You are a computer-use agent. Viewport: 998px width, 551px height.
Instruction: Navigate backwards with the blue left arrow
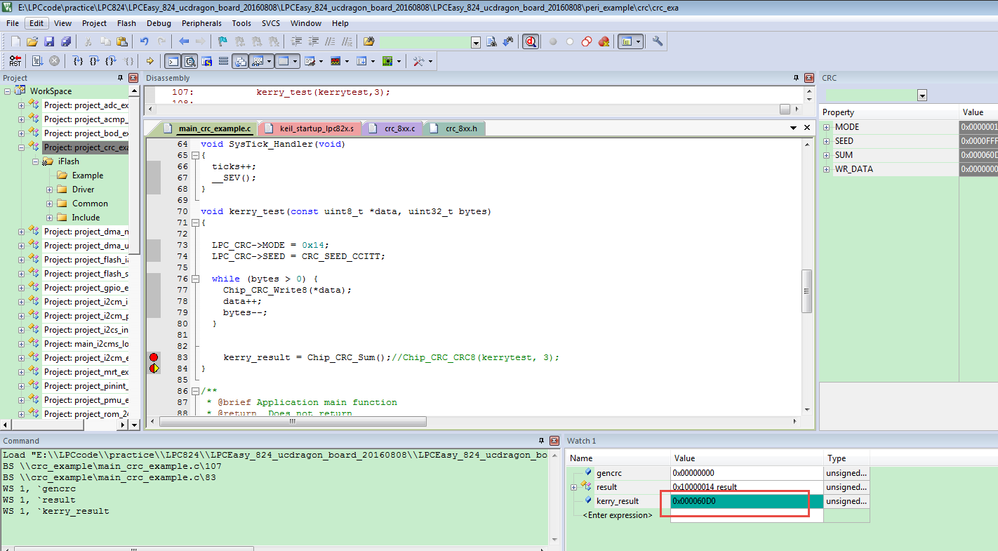(x=184, y=41)
